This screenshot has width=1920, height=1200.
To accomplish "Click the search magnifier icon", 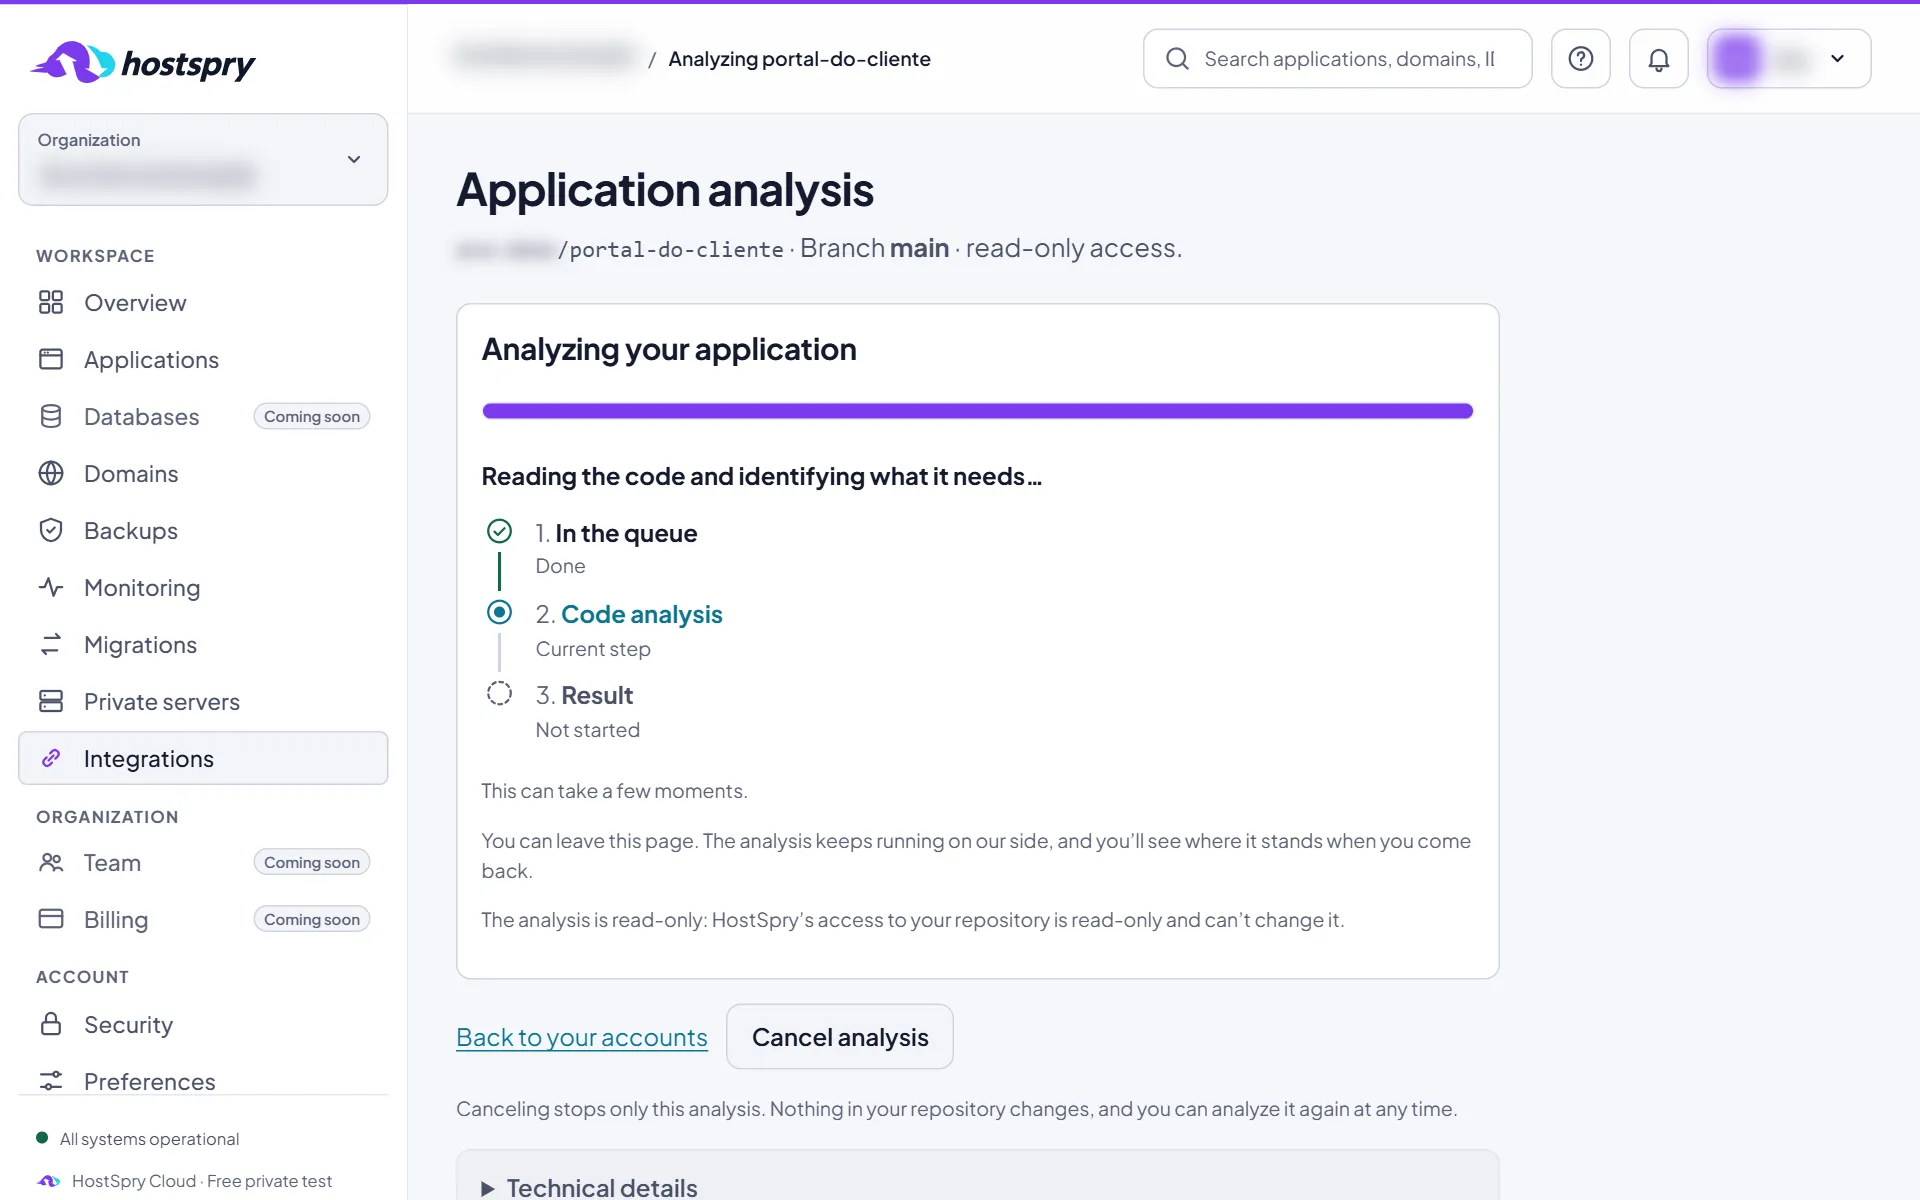I will 1177,59.
